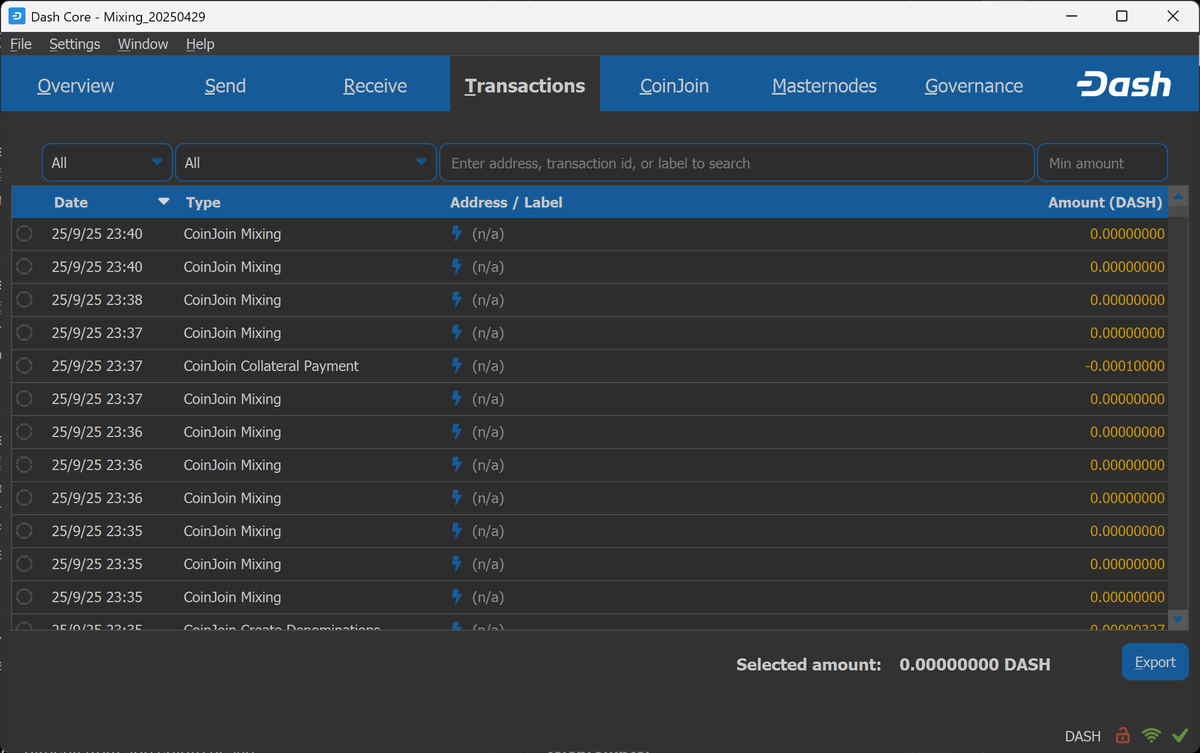
Task: Switch to the CoinJoin tab
Action: [x=674, y=86]
